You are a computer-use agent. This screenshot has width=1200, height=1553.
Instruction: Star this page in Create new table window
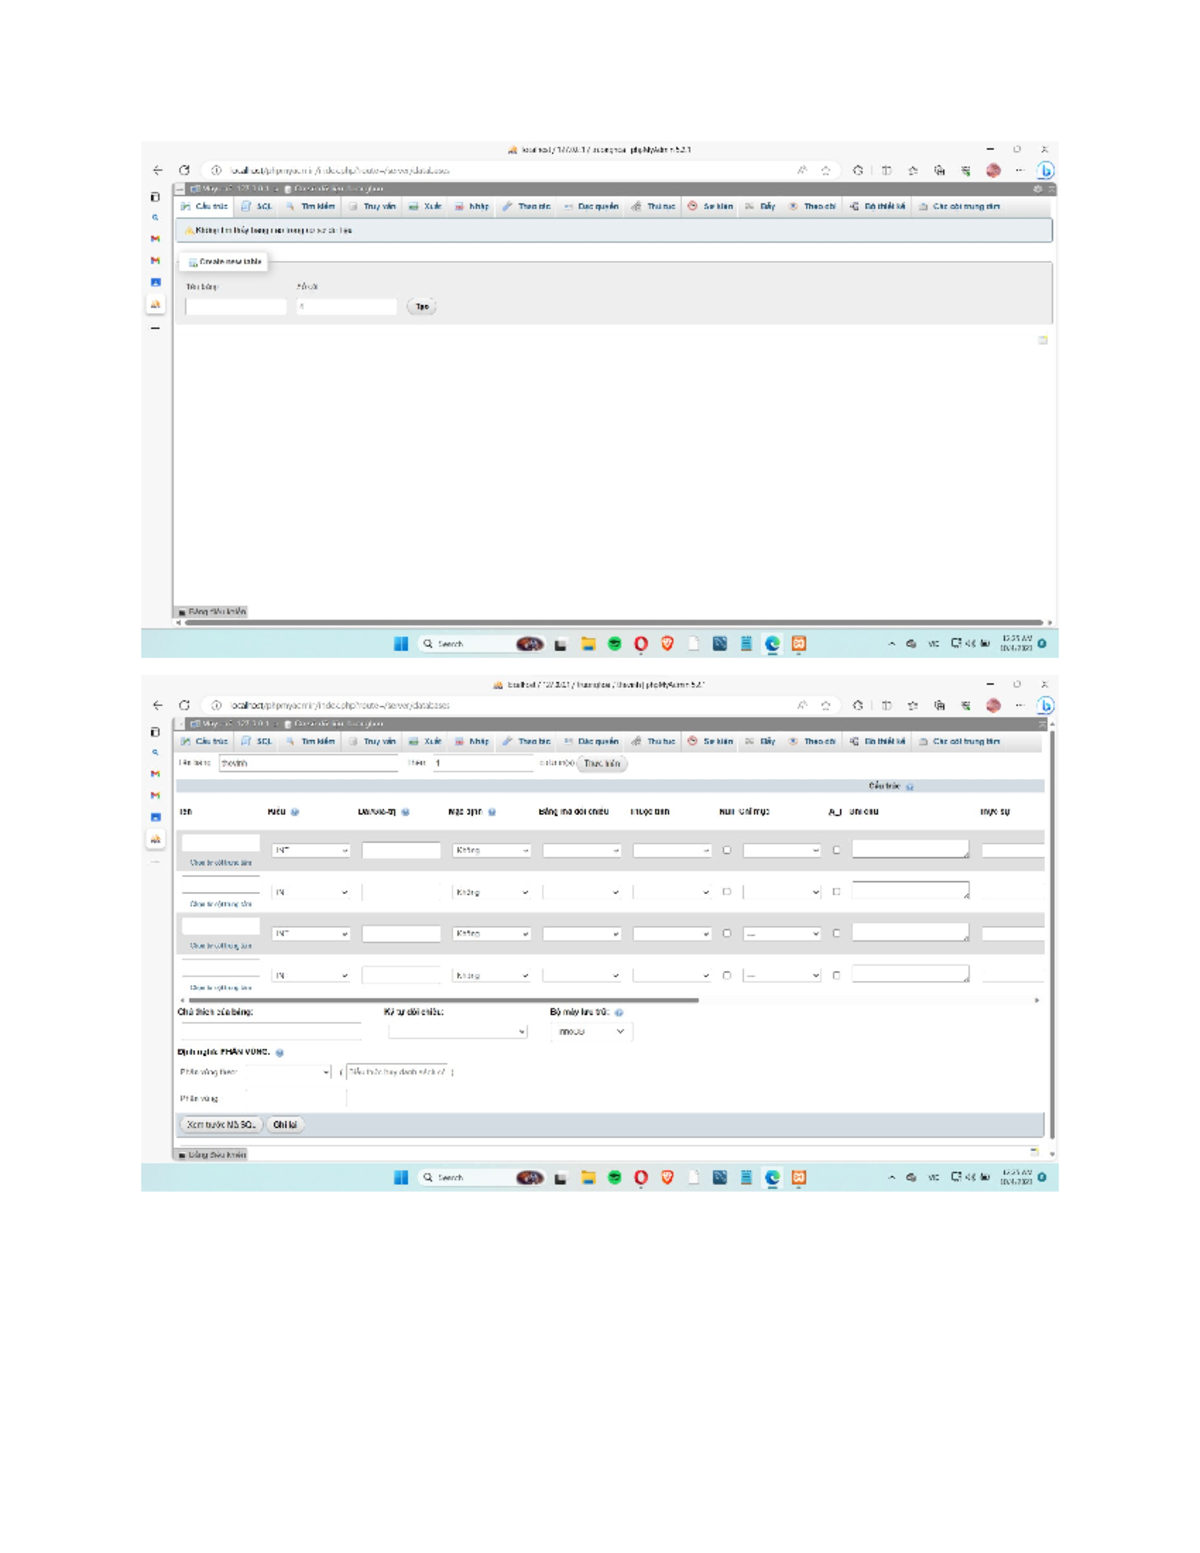pyautogui.click(x=826, y=171)
